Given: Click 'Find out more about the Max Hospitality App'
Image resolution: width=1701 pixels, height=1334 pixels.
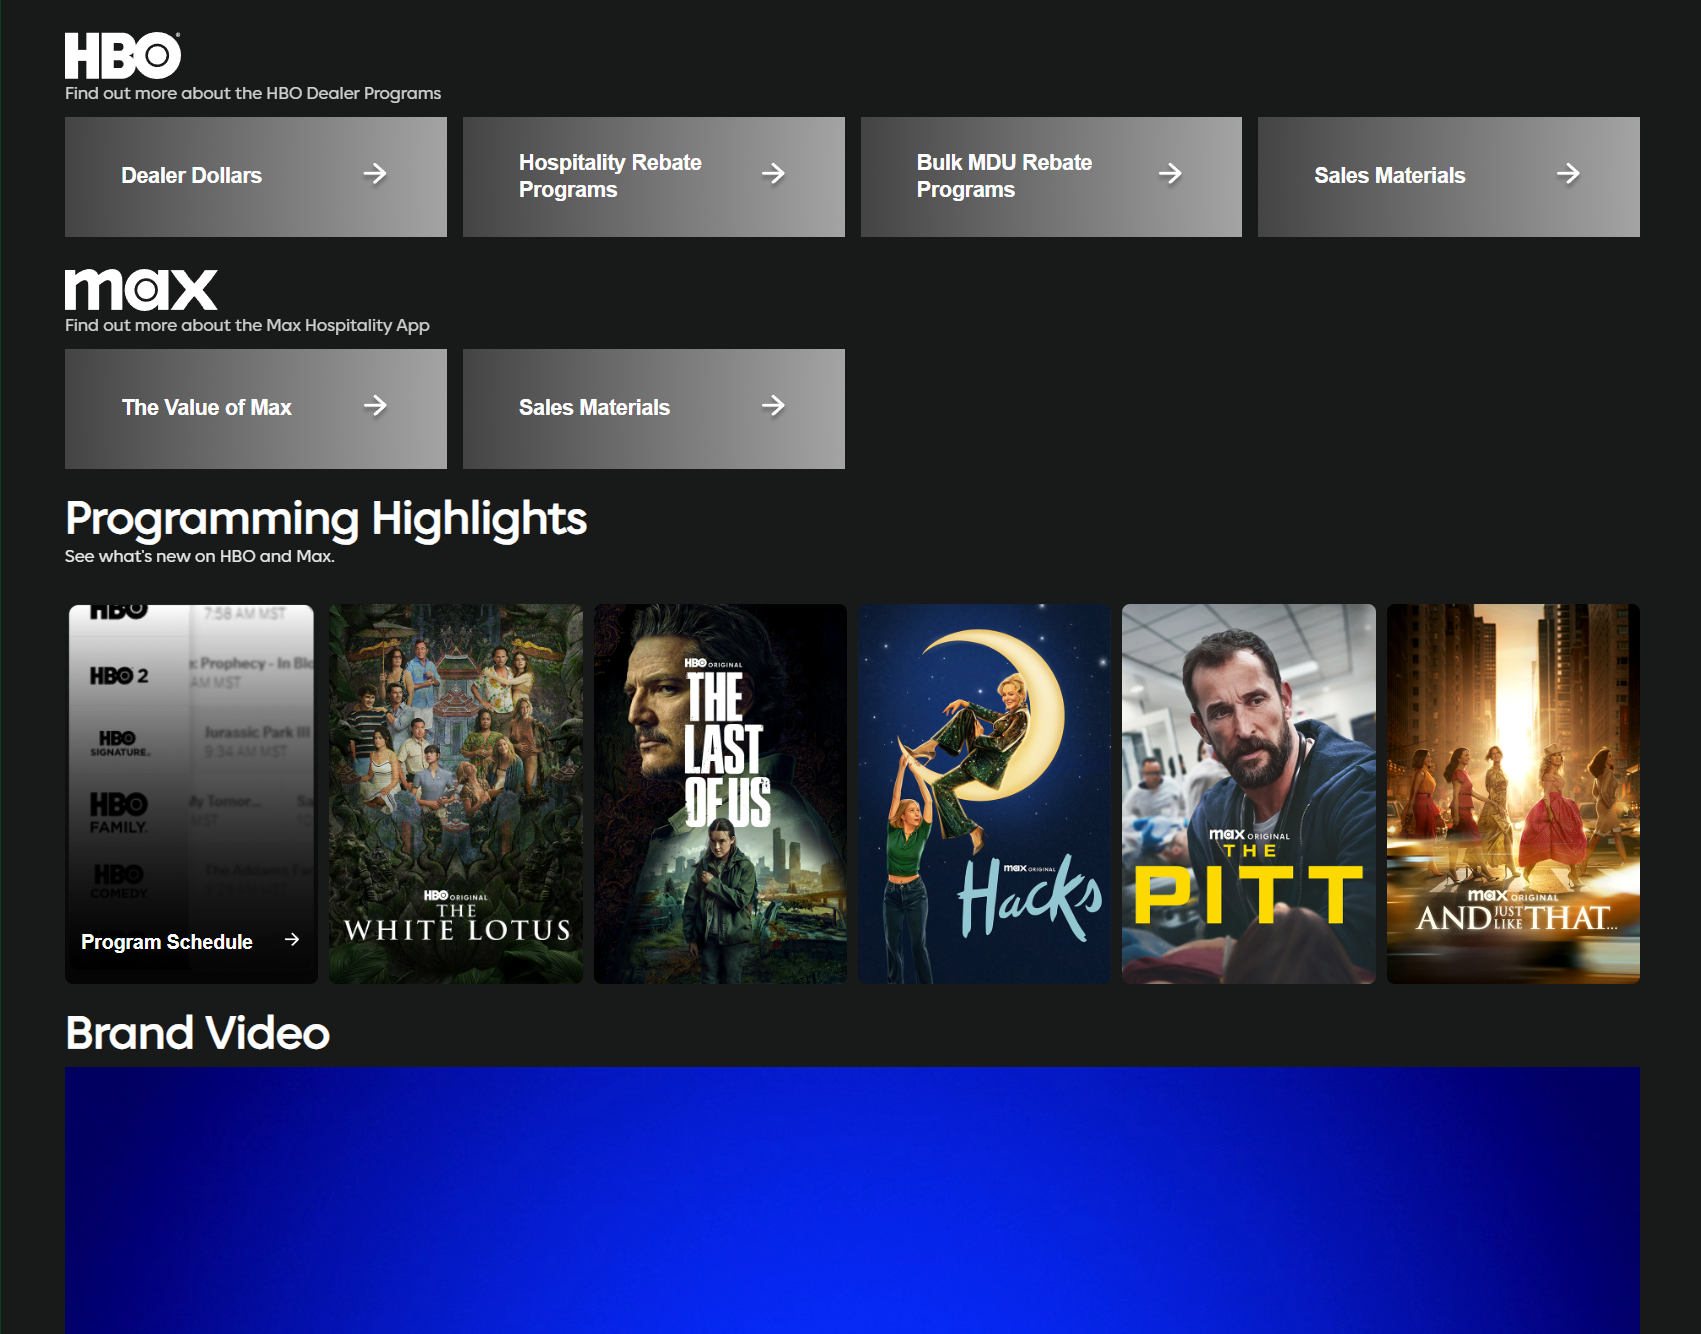Looking at the screenshot, I should (x=247, y=325).
